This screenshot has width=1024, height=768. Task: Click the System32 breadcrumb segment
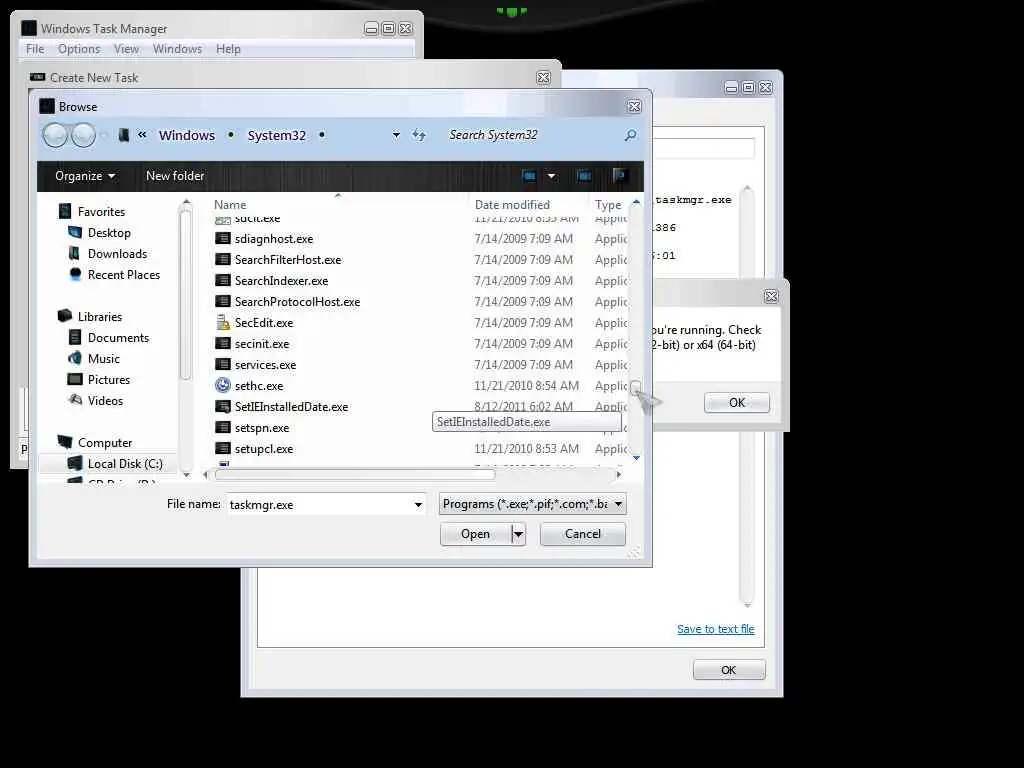(x=276, y=135)
